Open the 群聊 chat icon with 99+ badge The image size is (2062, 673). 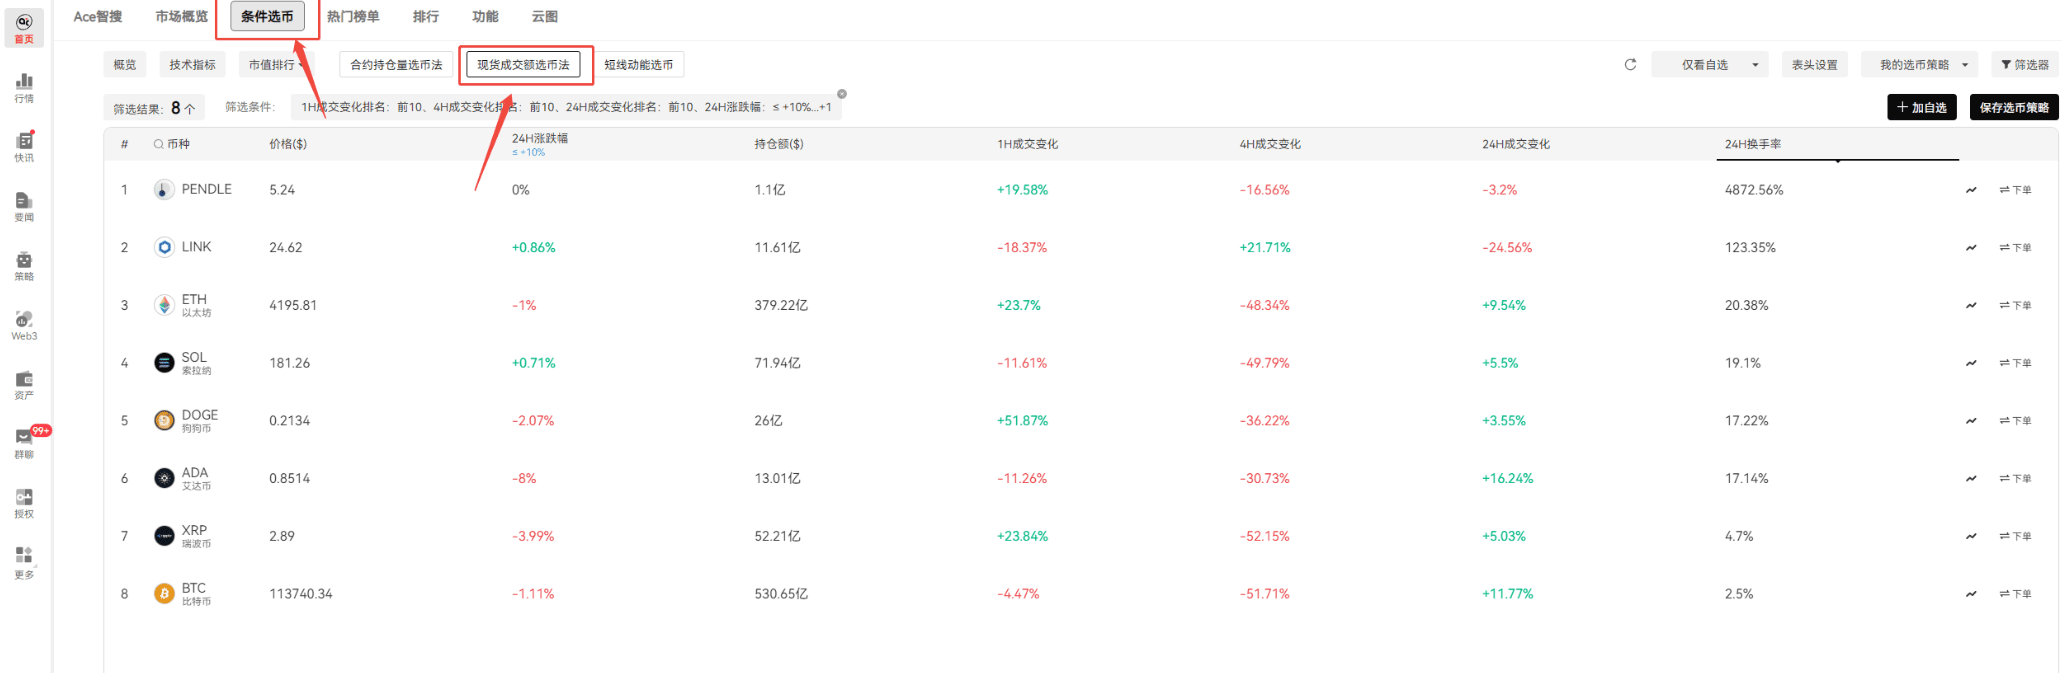point(24,443)
